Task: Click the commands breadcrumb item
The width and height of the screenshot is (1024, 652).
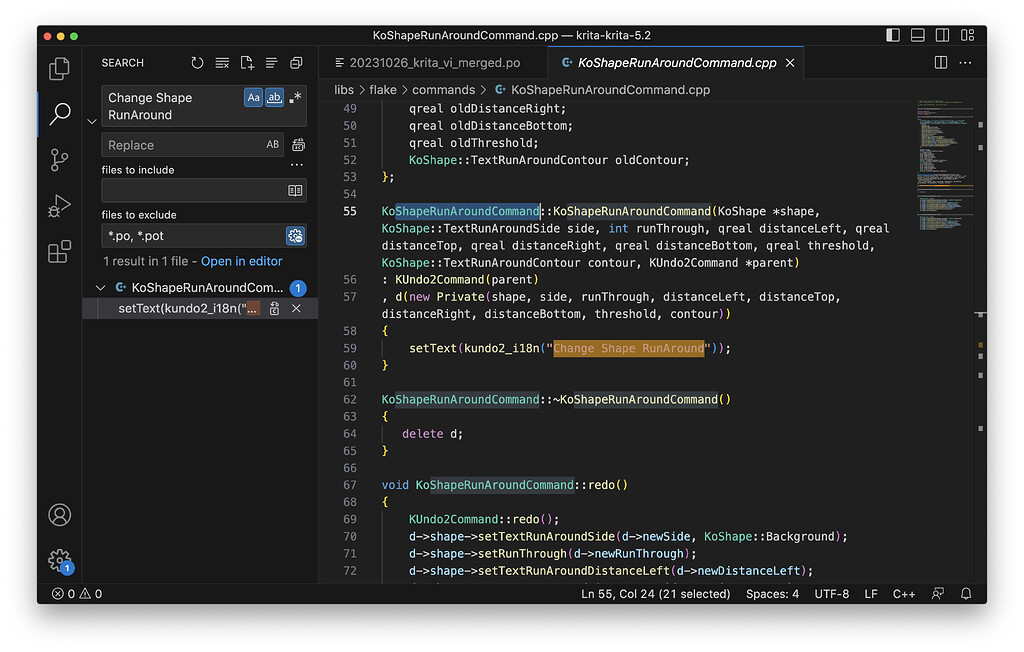Action: click(x=443, y=89)
